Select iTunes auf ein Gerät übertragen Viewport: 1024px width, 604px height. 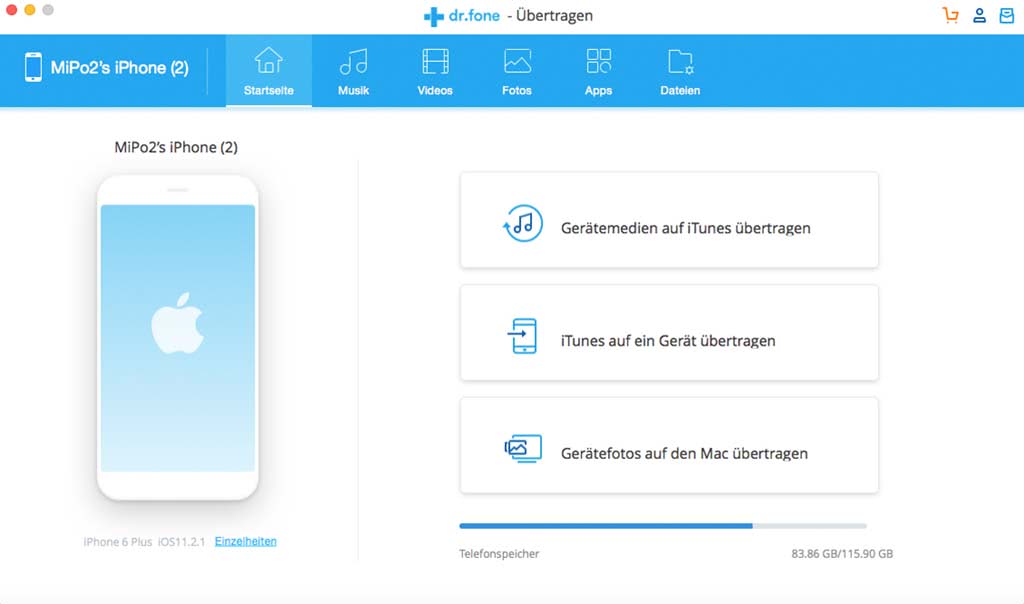coord(668,332)
